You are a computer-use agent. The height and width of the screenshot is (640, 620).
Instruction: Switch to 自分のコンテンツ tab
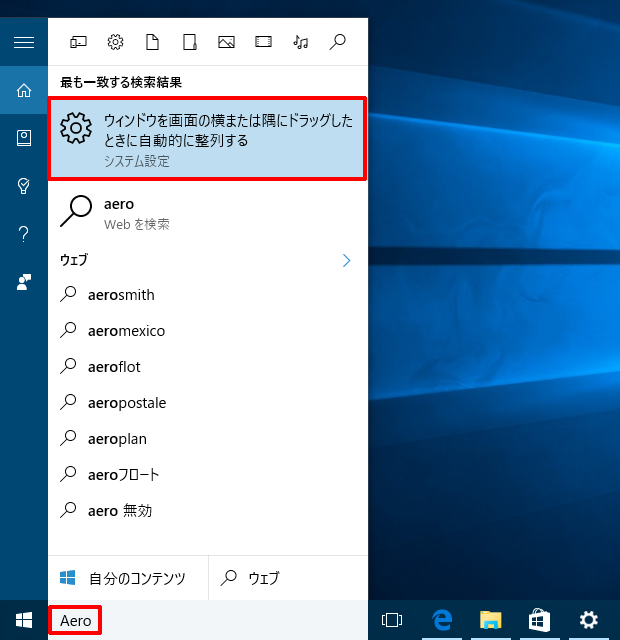click(x=128, y=578)
